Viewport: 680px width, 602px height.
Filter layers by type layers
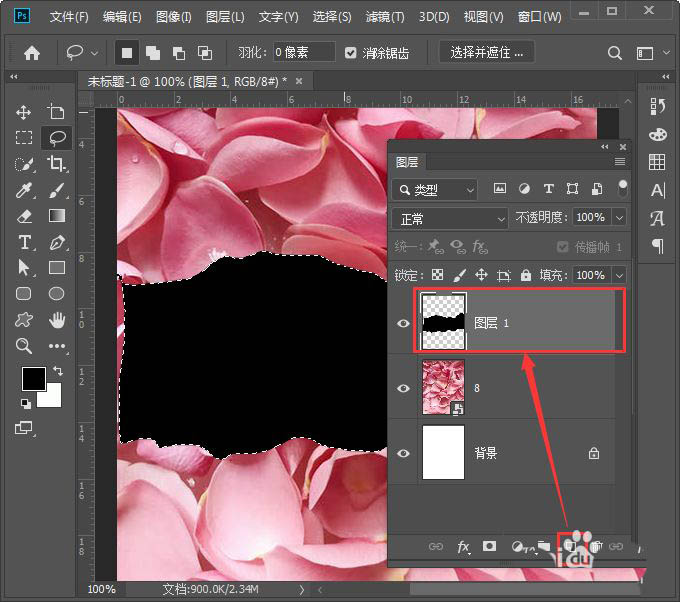point(548,188)
